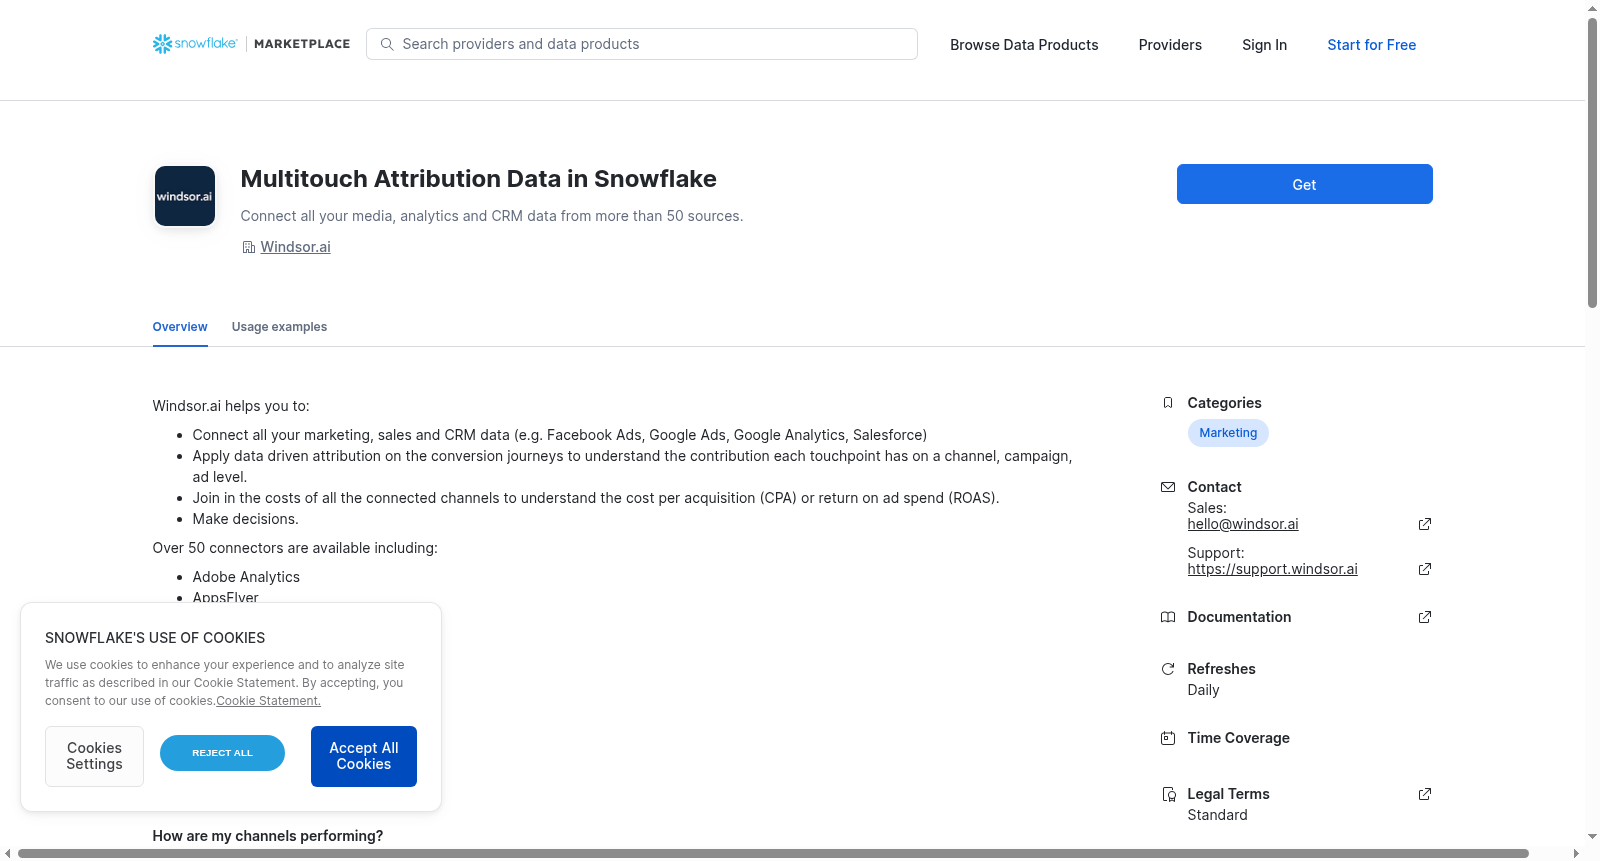Click the Documentation heading link
The width and height of the screenshot is (1600, 861).
[1239, 617]
